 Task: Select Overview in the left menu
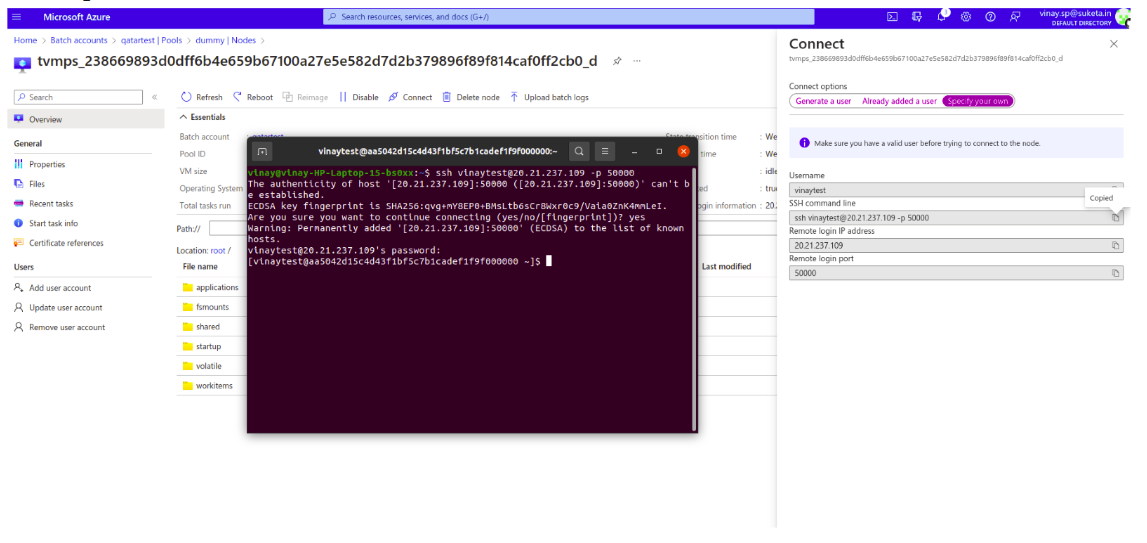[86, 119]
